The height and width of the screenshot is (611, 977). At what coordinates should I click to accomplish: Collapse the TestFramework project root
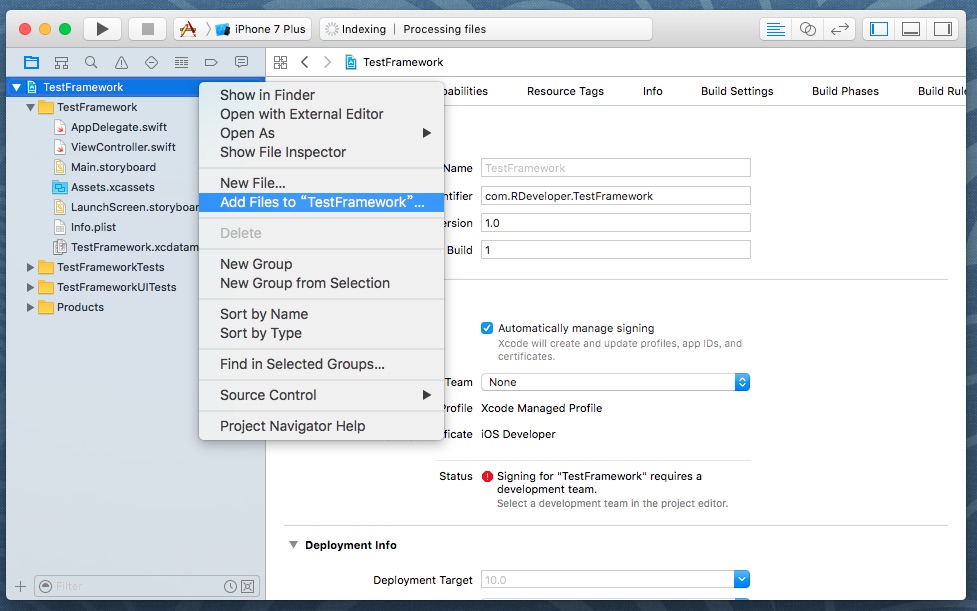[17, 87]
